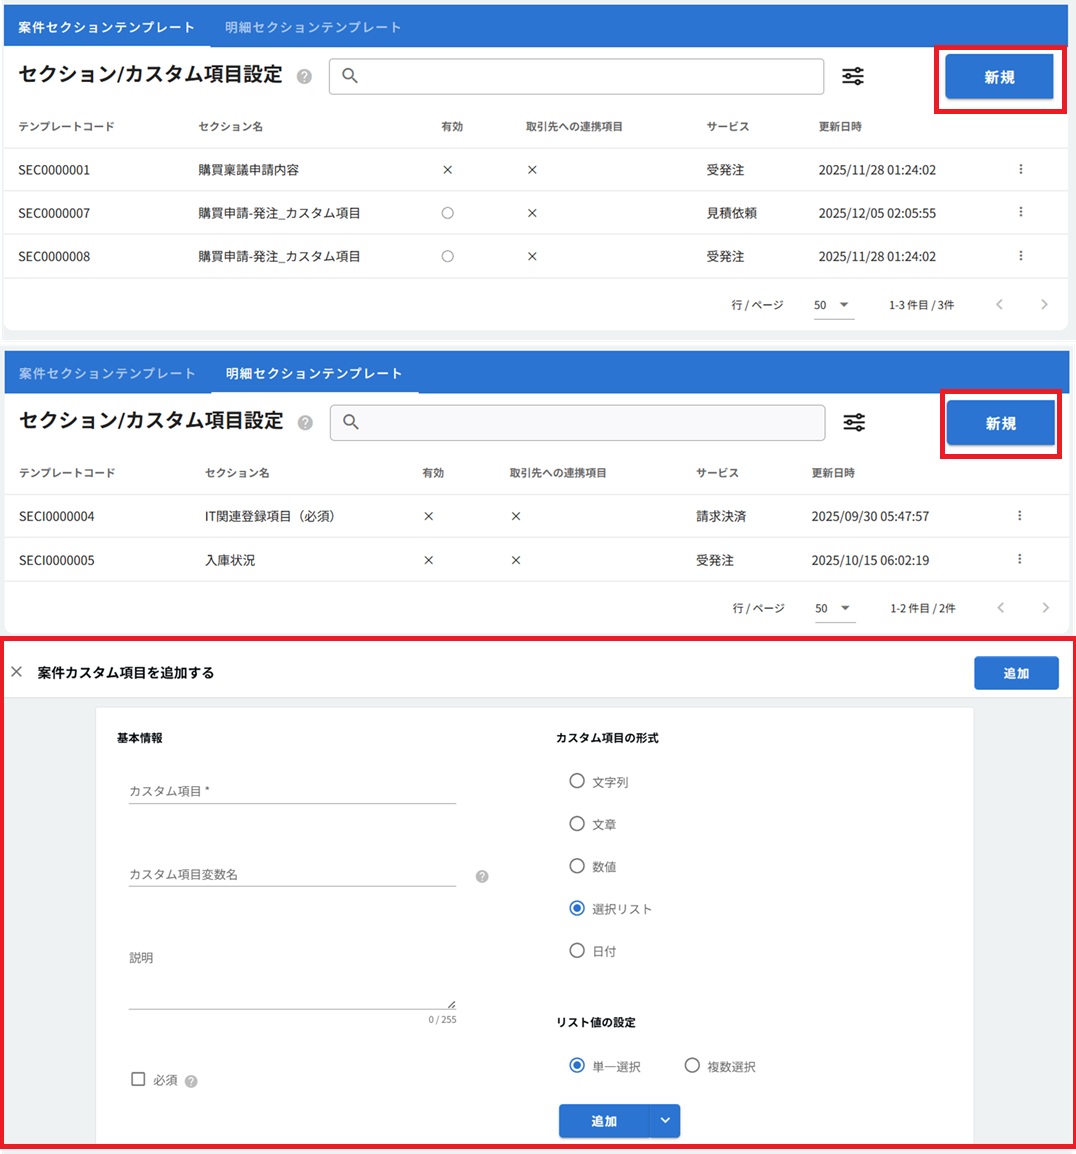Click the filter icon on the 明細セクションテンプレート list
The height and width of the screenshot is (1154, 1076).
855,422
